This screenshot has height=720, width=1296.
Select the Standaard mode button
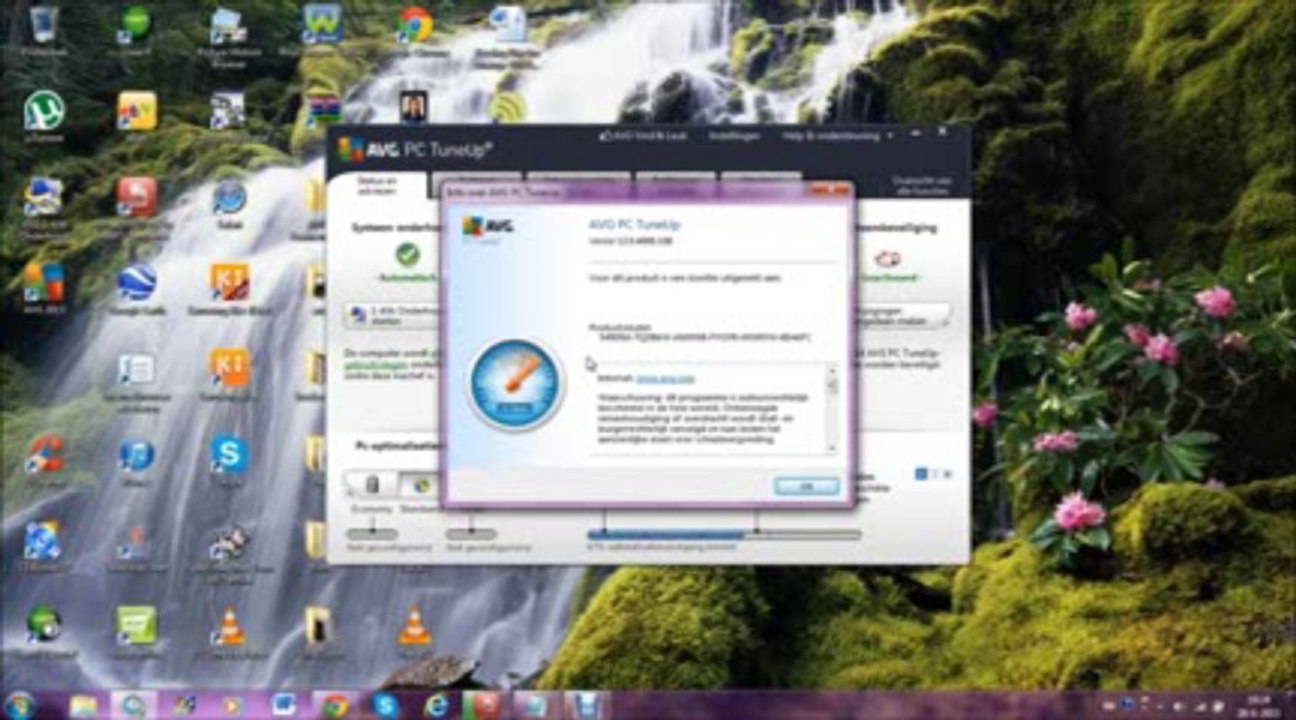[421, 485]
